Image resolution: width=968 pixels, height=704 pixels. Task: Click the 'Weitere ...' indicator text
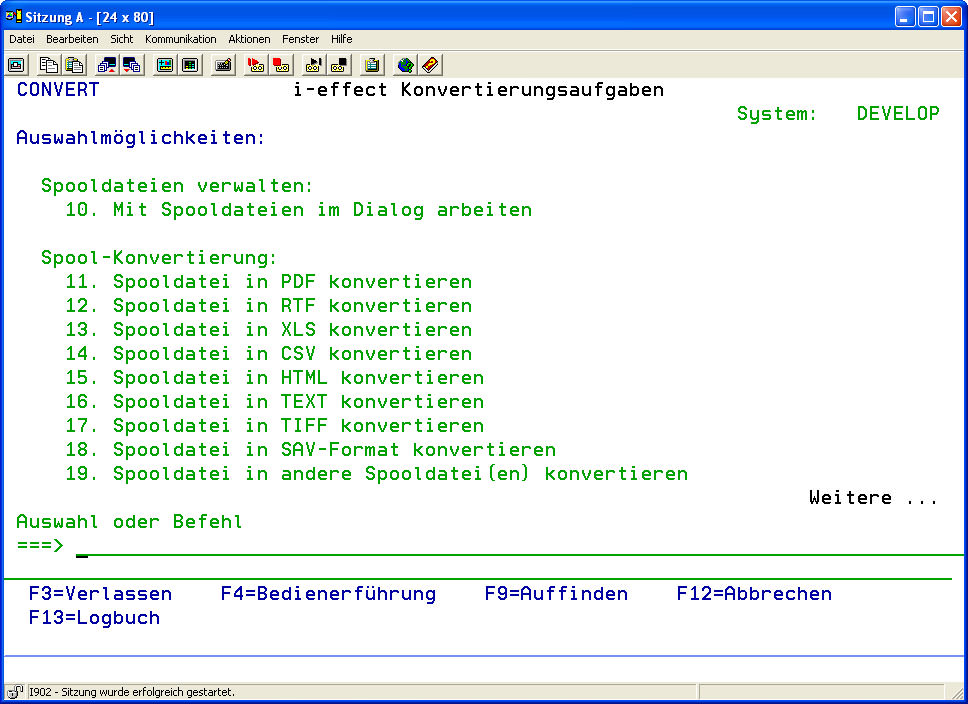tap(874, 498)
